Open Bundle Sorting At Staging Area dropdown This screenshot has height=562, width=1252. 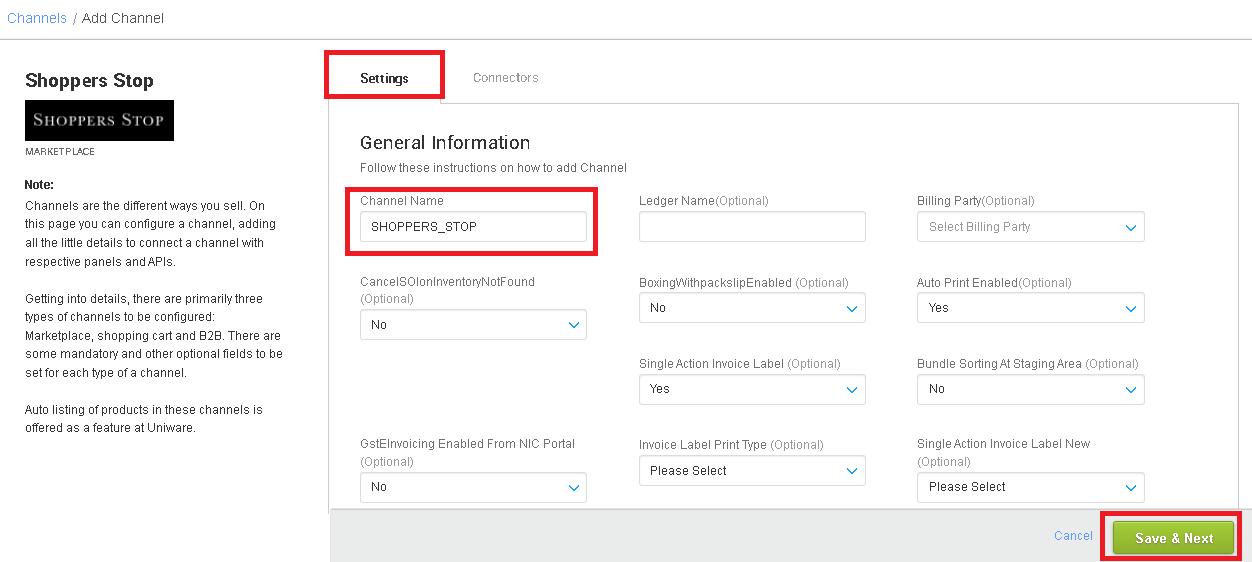click(1030, 389)
